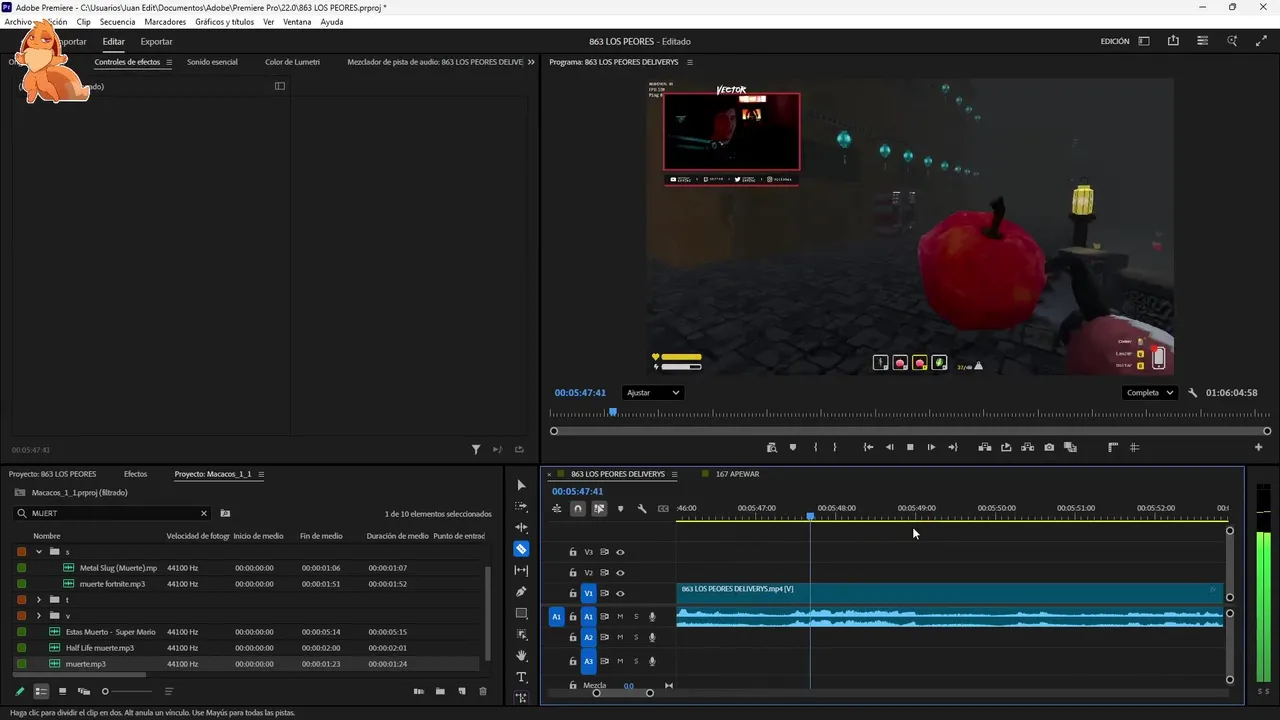Image resolution: width=1280 pixels, height=720 pixels.
Task: Open the Program monitor wrench settings
Action: click(x=1192, y=393)
